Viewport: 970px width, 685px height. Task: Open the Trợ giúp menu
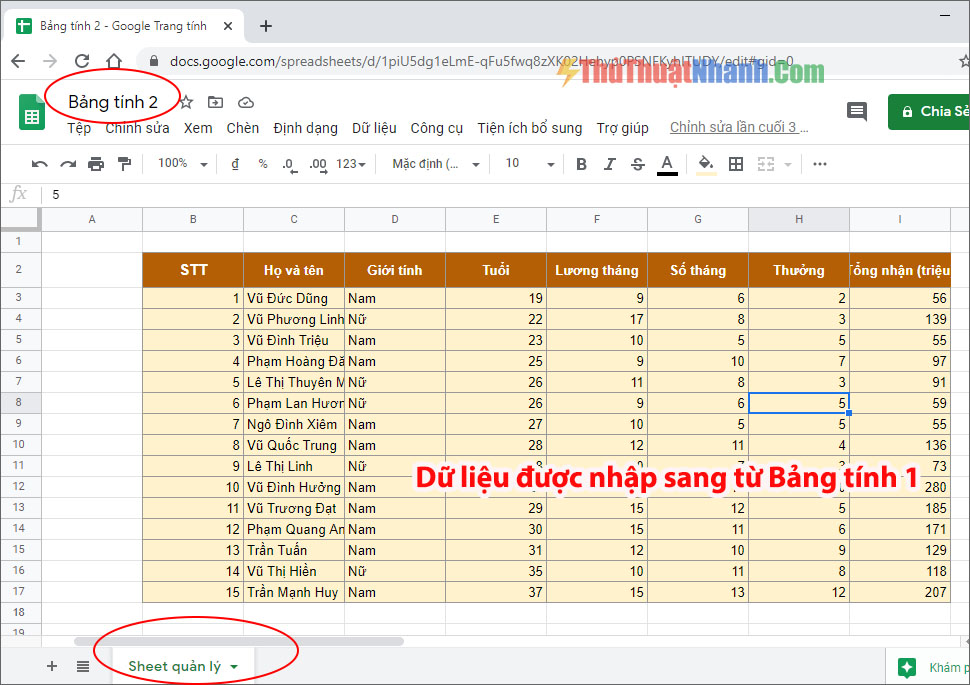point(622,128)
